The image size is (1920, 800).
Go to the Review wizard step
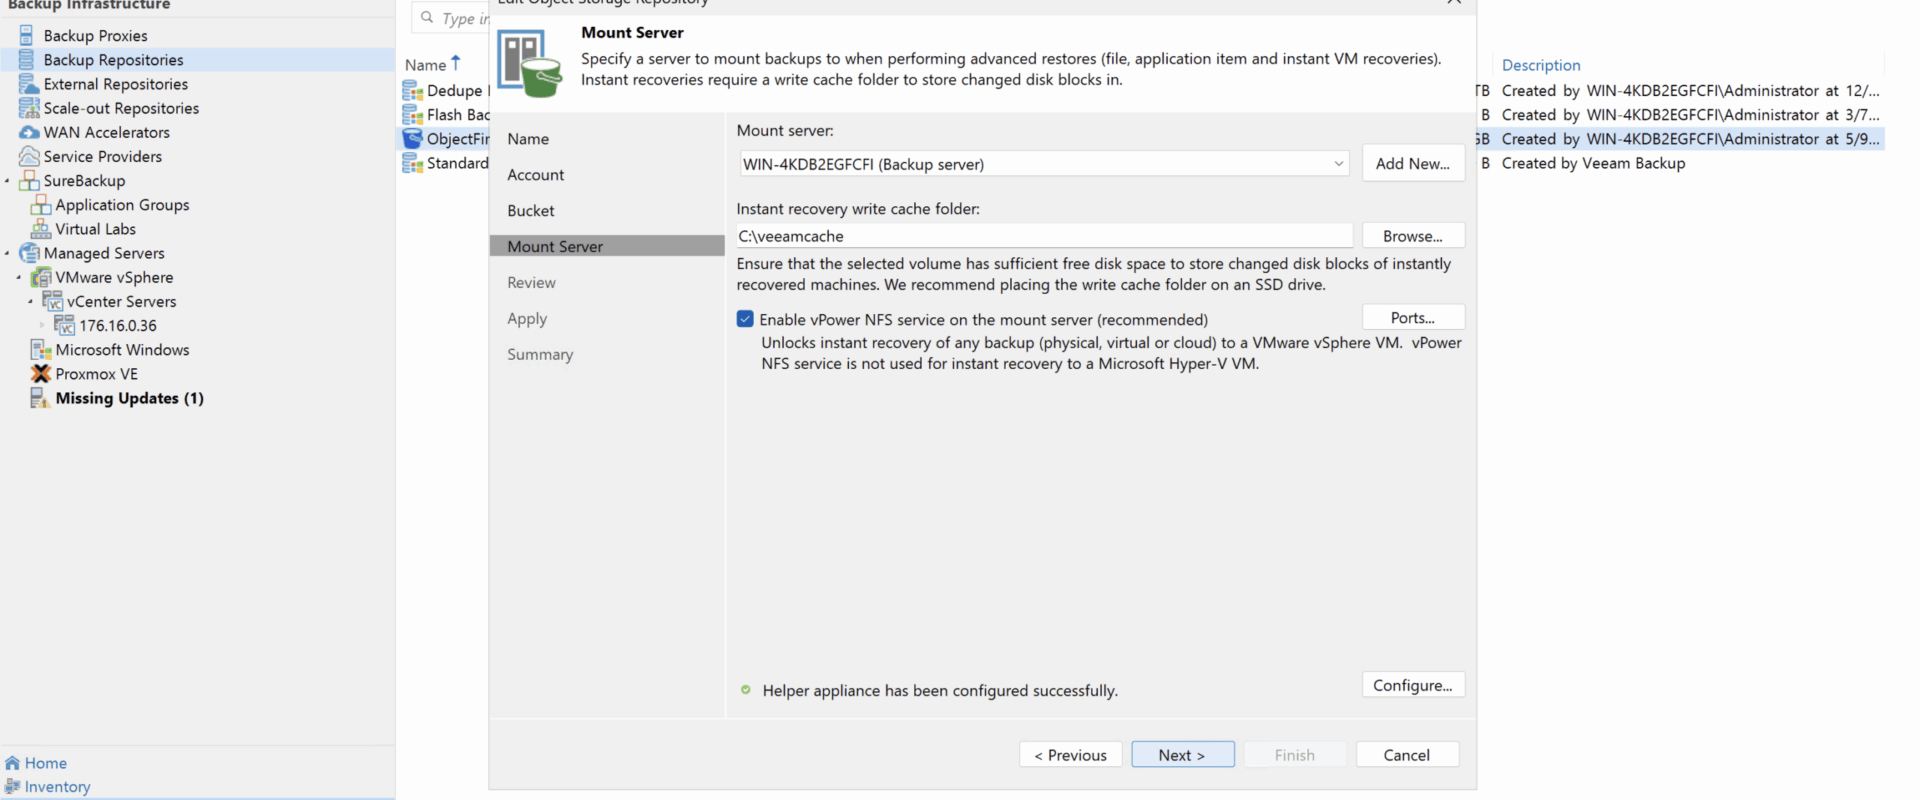pyautogui.click(x=531, y=282)
